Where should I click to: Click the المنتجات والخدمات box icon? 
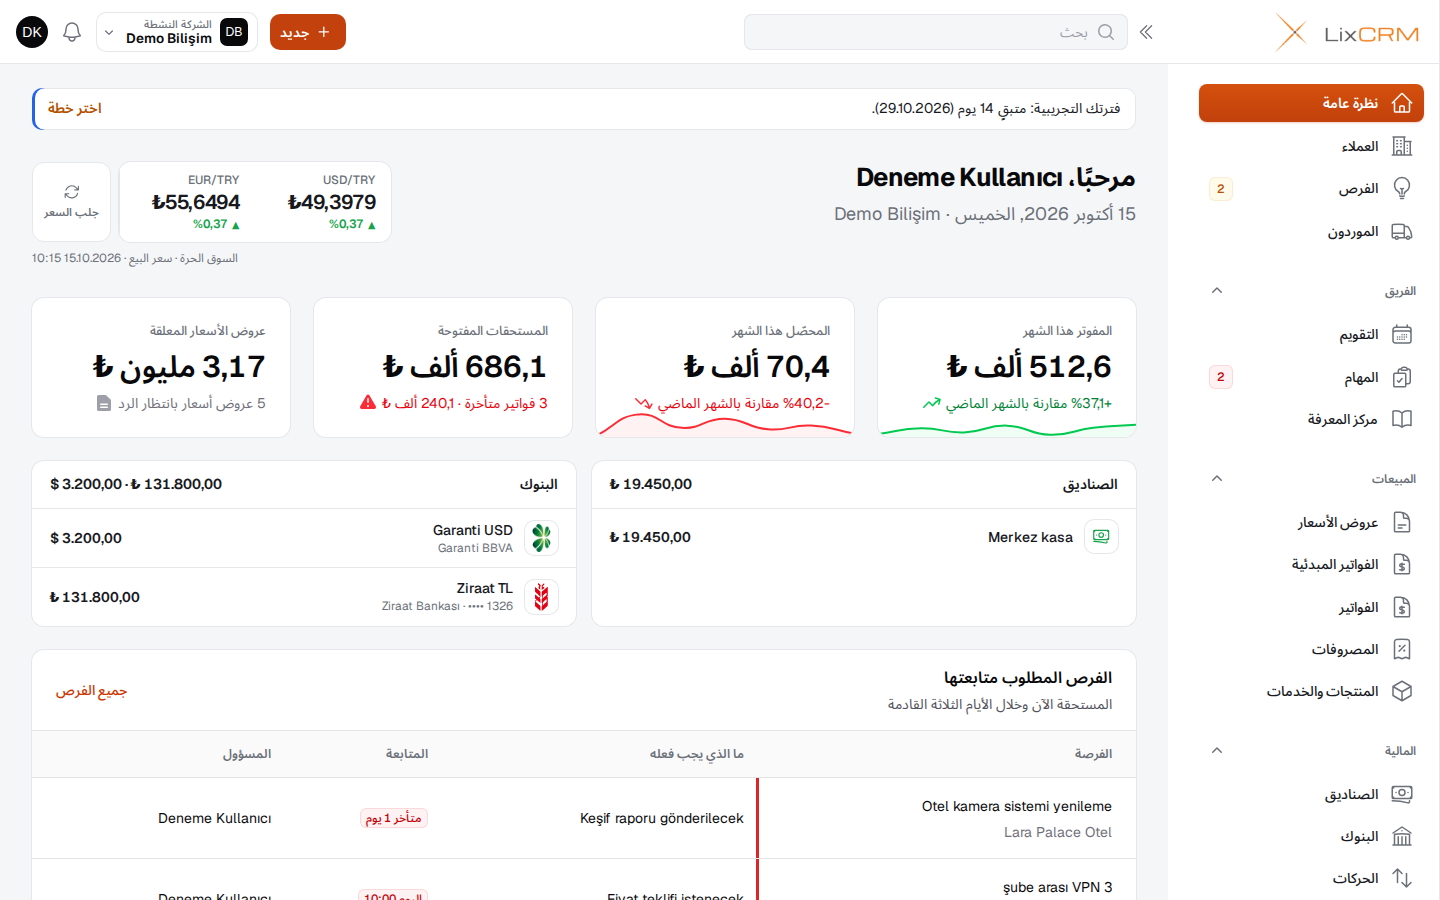click(x=1402, y=692)
